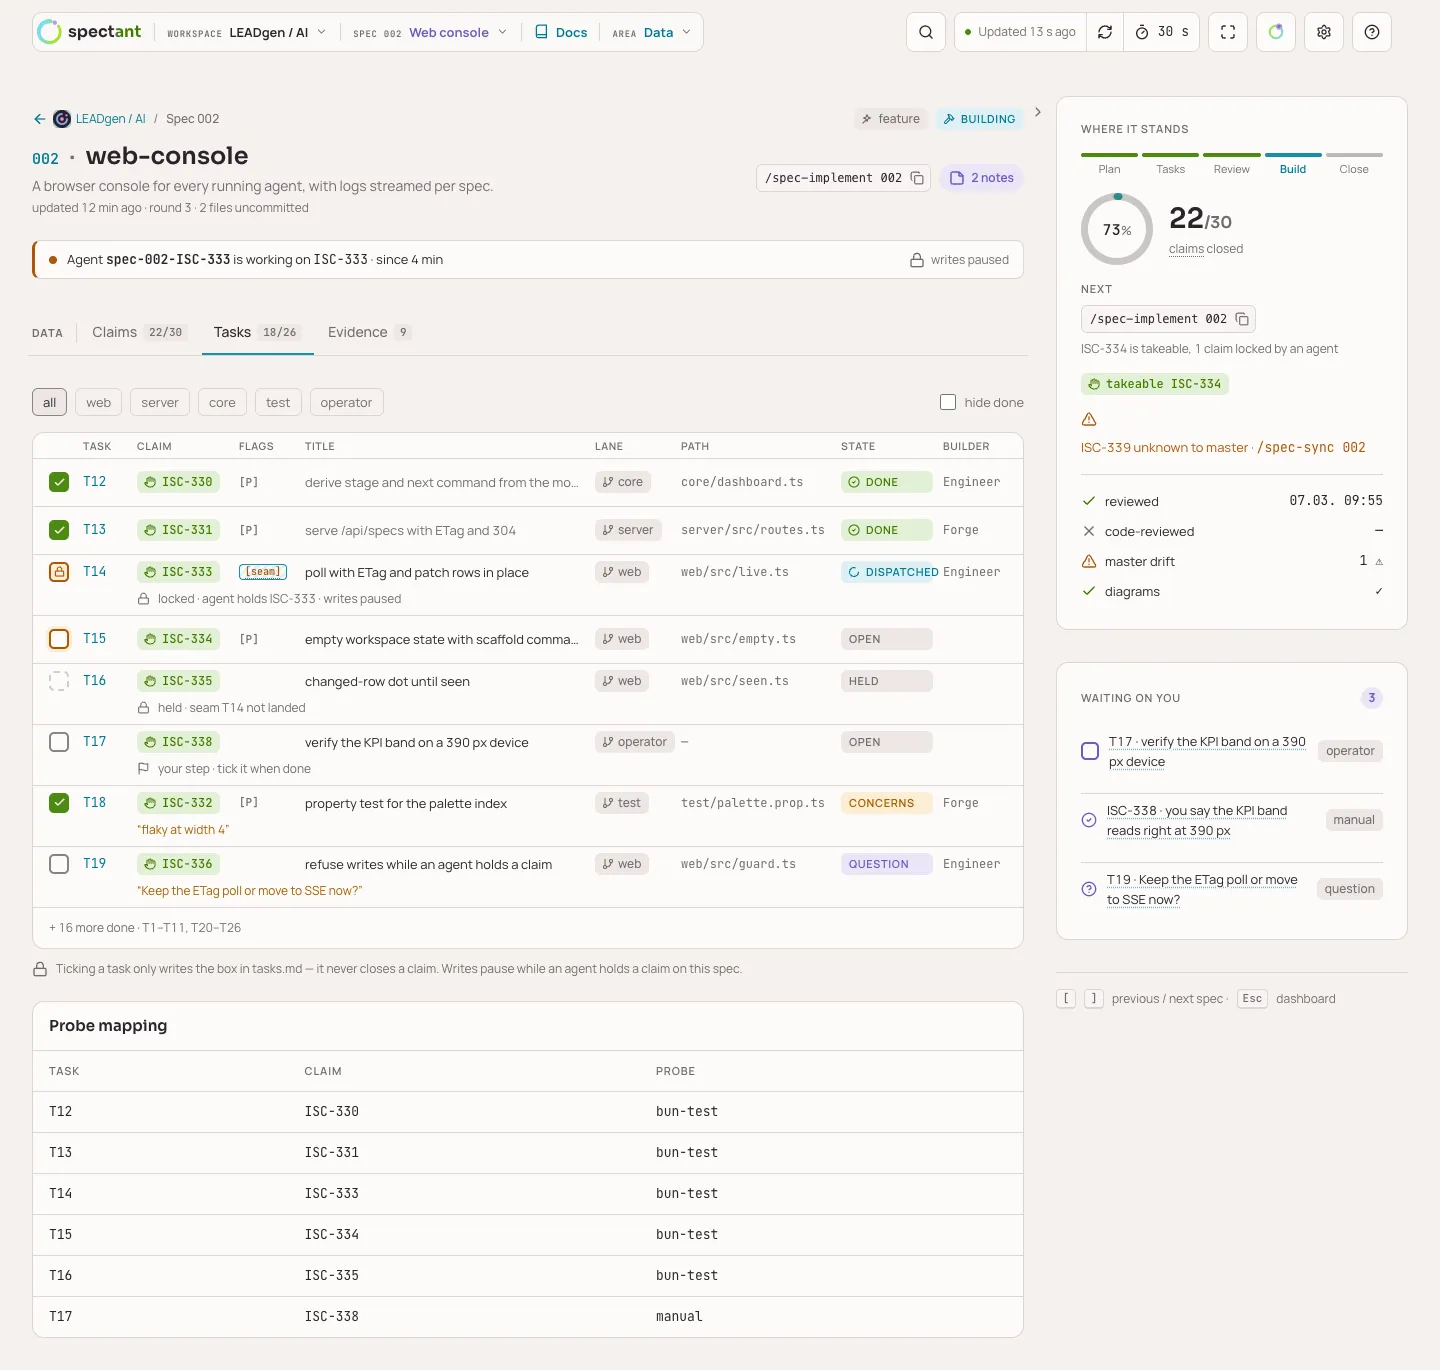This screenshot has width=1440, height=1370.
Task: Click the code-reviewed X icon
Action: coord(1089,532)
